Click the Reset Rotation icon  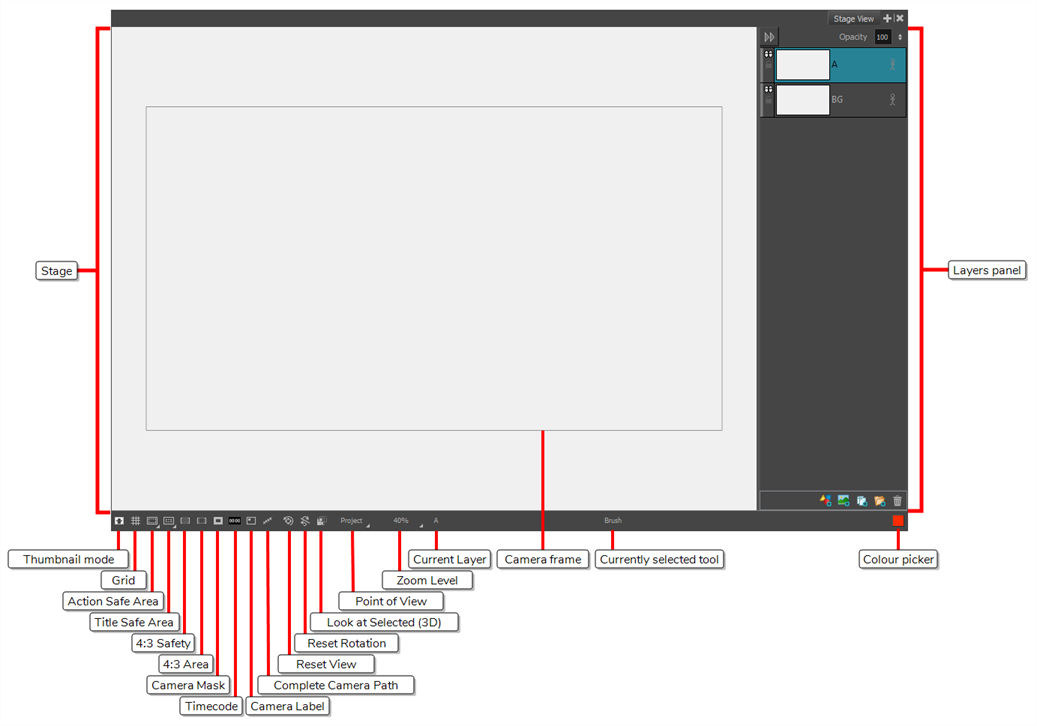[x=304, y=521]
